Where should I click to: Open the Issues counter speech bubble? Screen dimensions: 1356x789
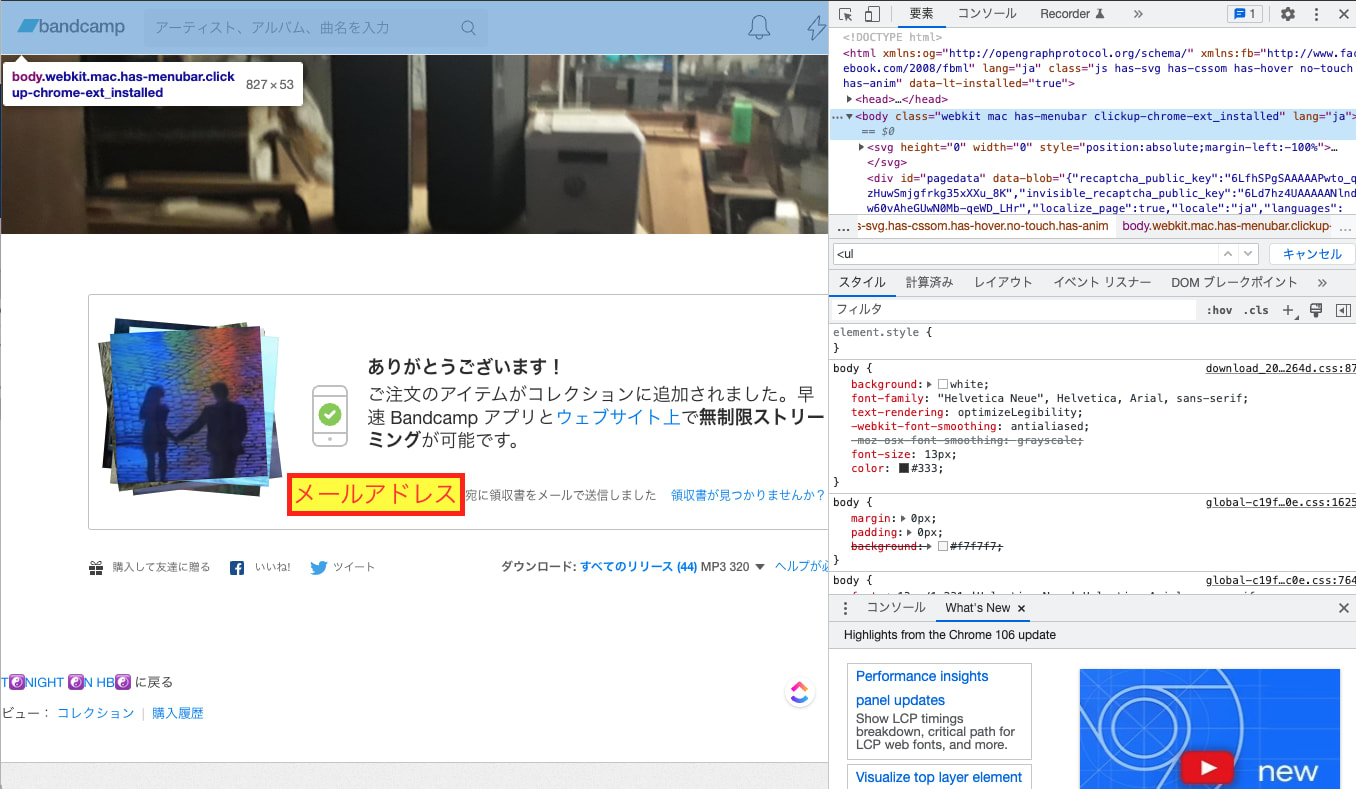pos(1243,13)
